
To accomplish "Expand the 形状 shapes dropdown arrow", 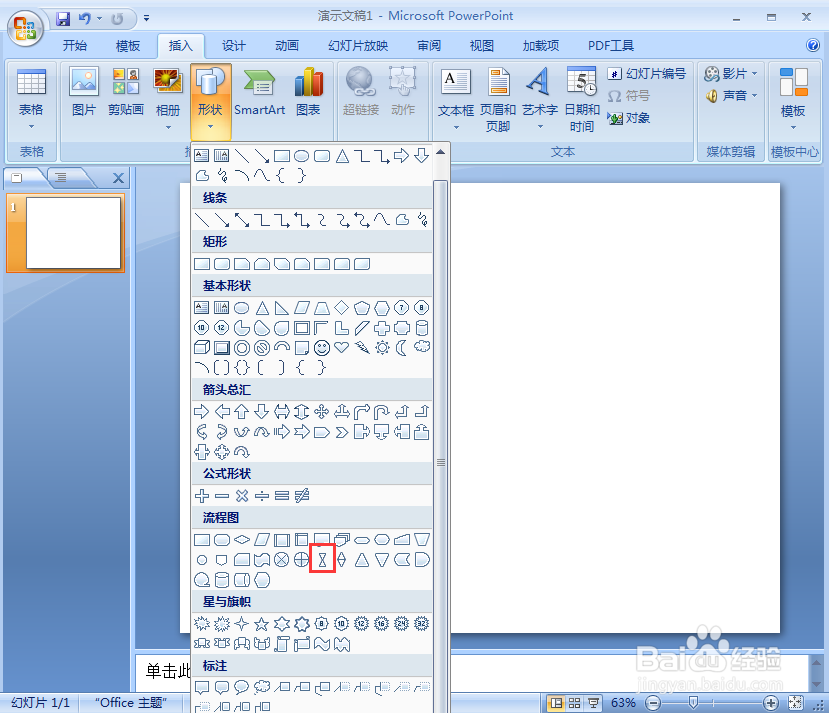I will 210,127.
